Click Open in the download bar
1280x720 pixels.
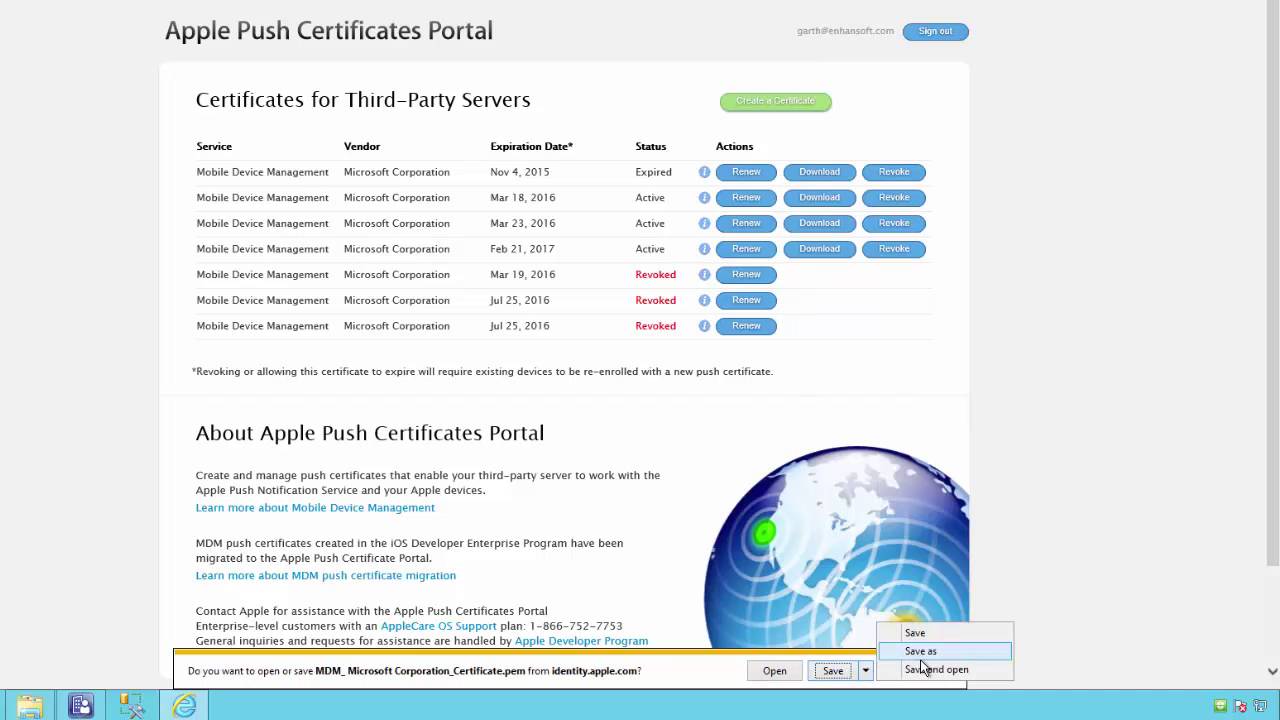coord(774,671)
